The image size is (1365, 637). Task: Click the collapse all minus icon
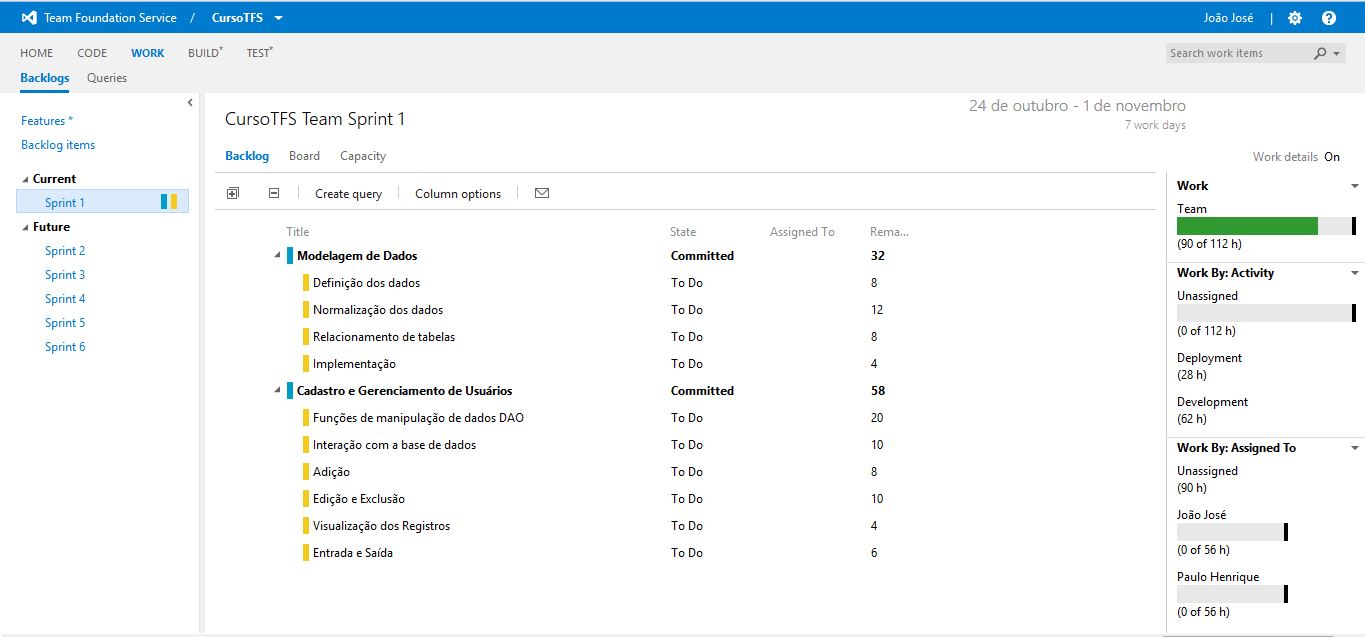pyautogui.click(x=274, y=193)
